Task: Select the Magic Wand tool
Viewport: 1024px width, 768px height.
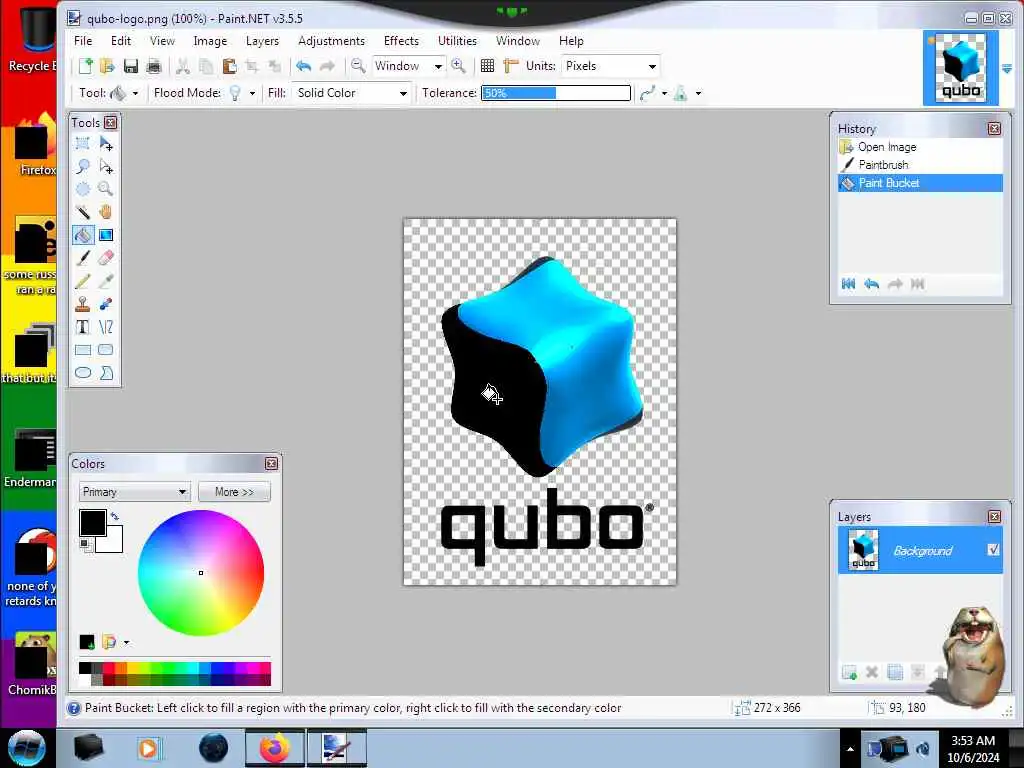Action: pos(83,212)
